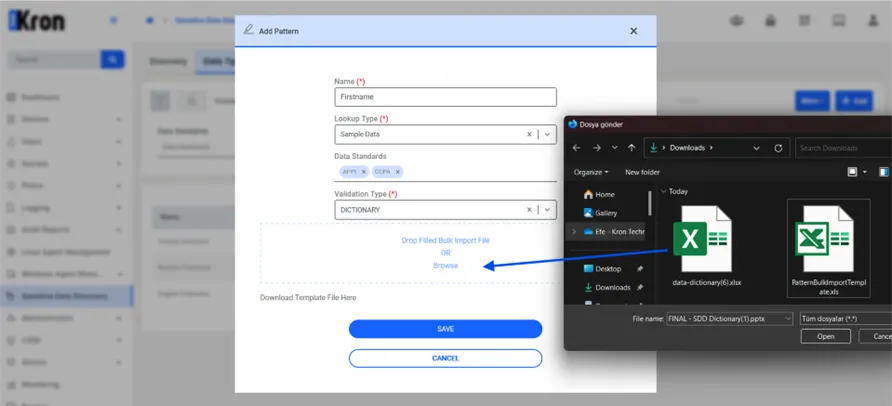Click the pin icon beside Downloads
The image size is (892, 406).
tap(641, 287)
